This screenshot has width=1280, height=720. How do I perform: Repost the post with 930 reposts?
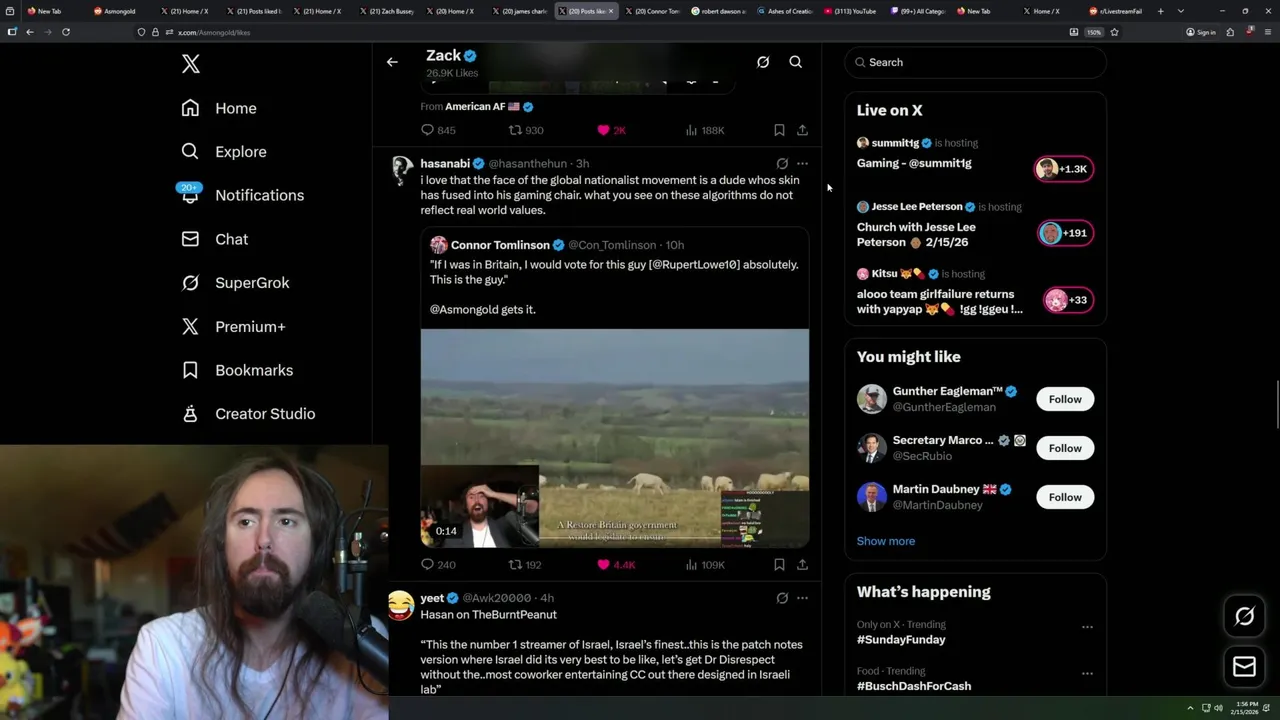(526, 130)
